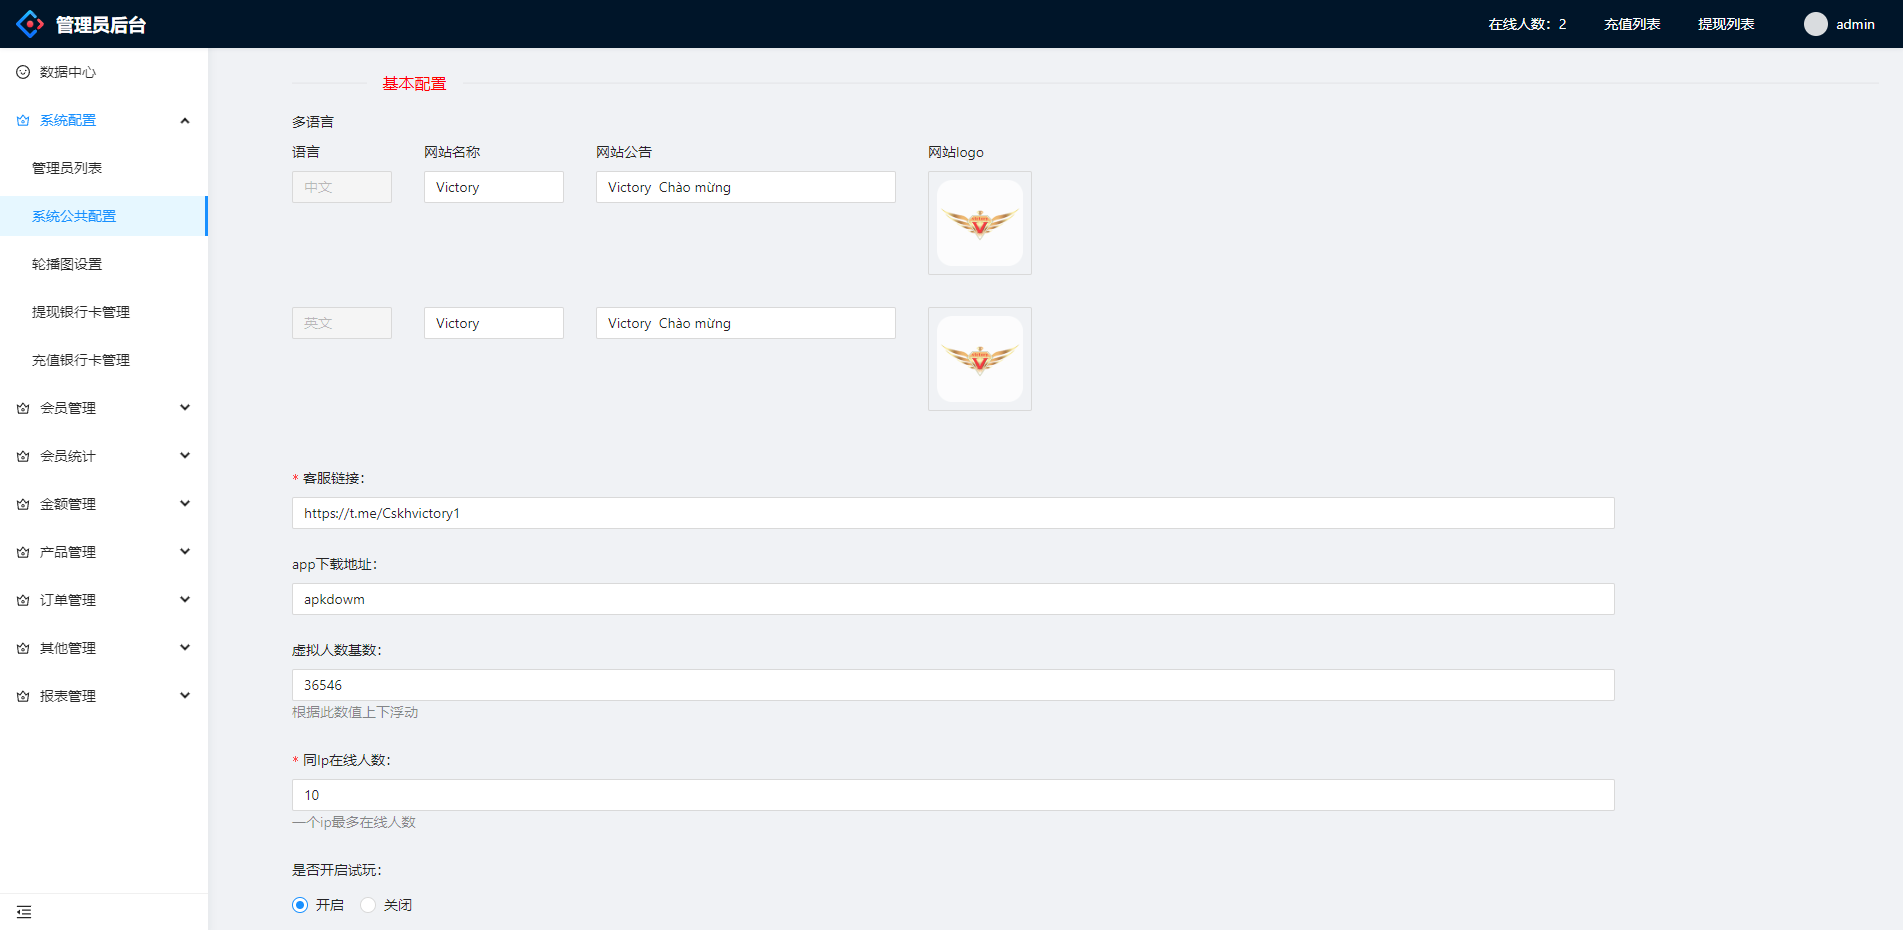Click the 客服链接 input field
1903x930 pixels.
pyautogui.click(x=952, y=513)
